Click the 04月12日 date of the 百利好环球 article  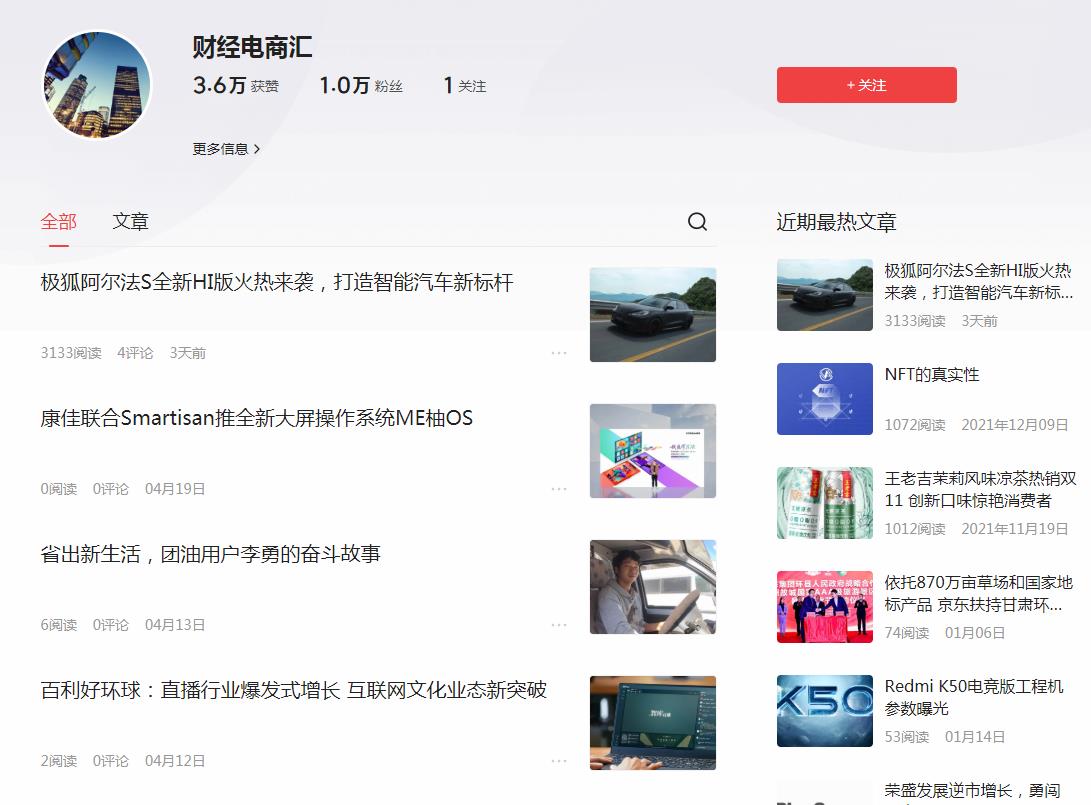[x=175, y=761]
